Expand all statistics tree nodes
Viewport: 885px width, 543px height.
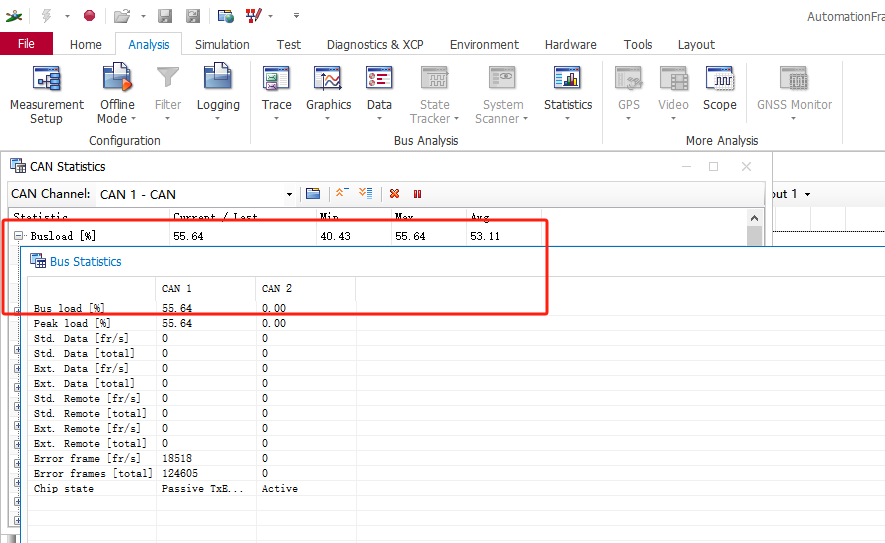(x=366, y=194)
